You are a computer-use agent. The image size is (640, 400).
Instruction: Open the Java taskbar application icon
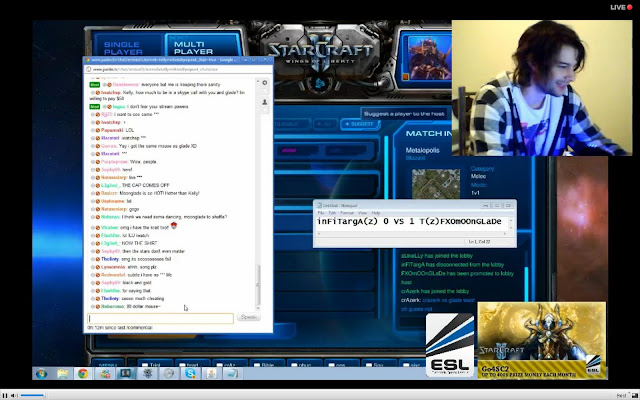click(x=211, y=373)
